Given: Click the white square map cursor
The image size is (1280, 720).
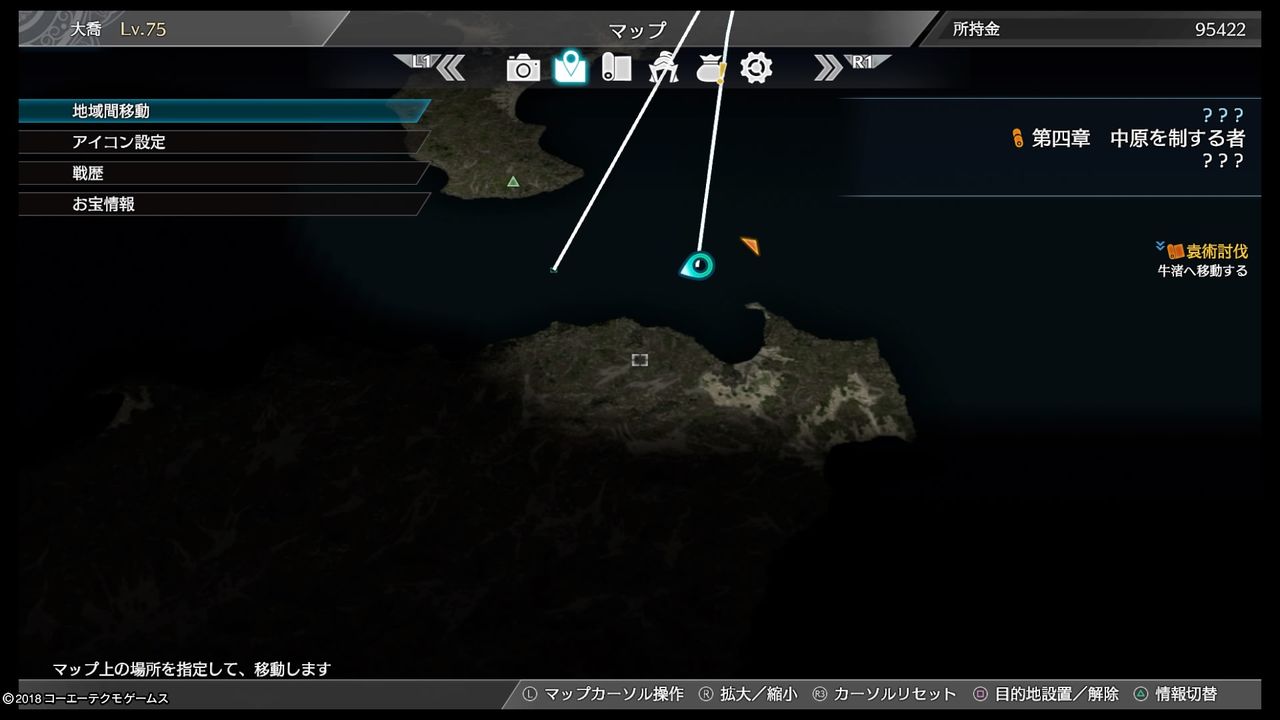Looking at the screenshot, I should point(640,360).
